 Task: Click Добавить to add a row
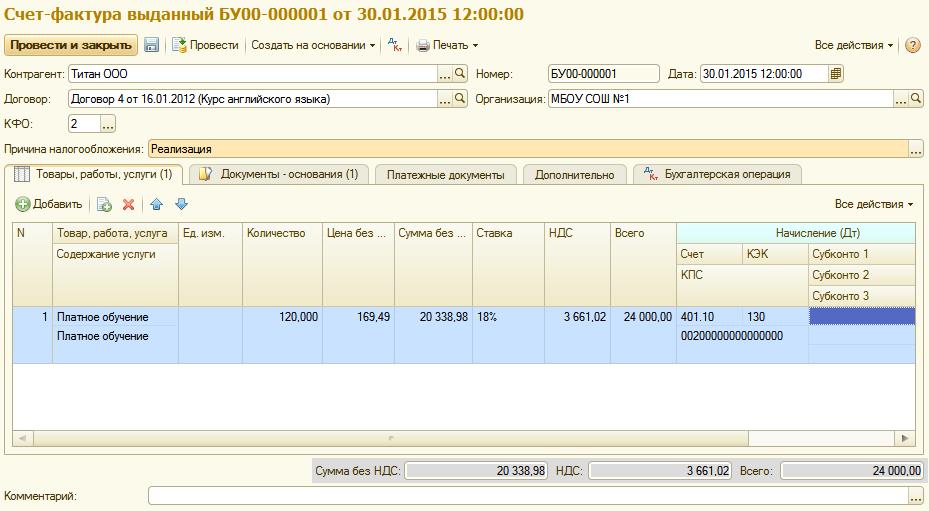pos(49,204)
